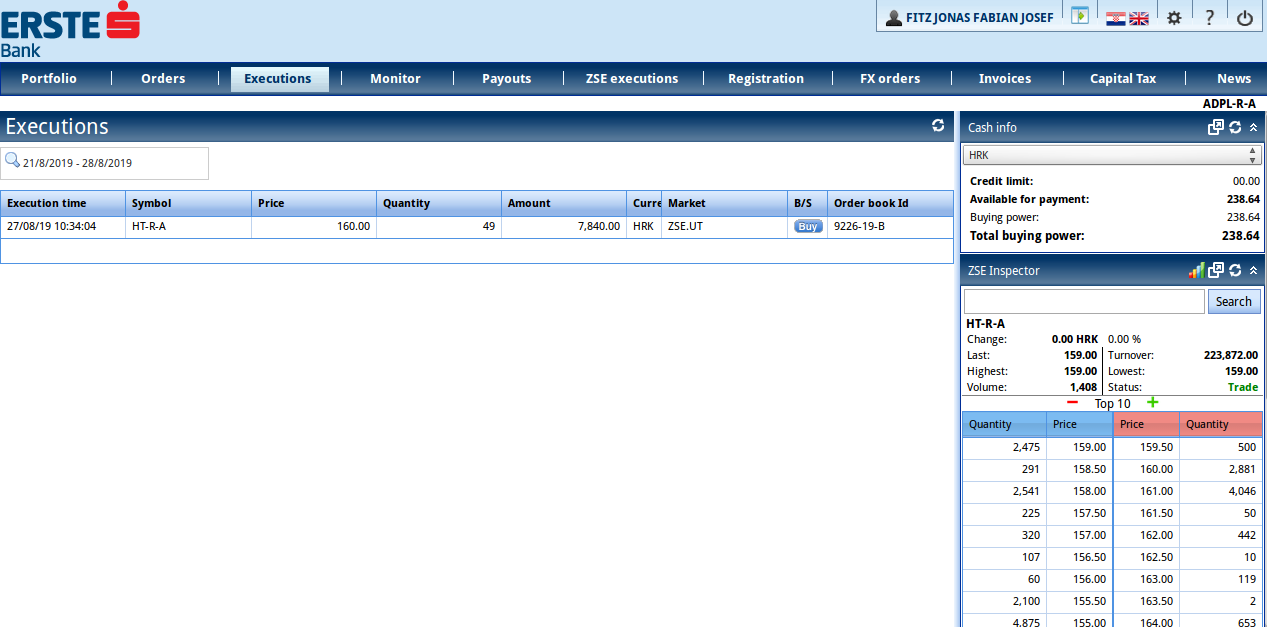This screenshot has height=634, width=1267.
Task: Click the date range filter field
Action: [105, 163]
